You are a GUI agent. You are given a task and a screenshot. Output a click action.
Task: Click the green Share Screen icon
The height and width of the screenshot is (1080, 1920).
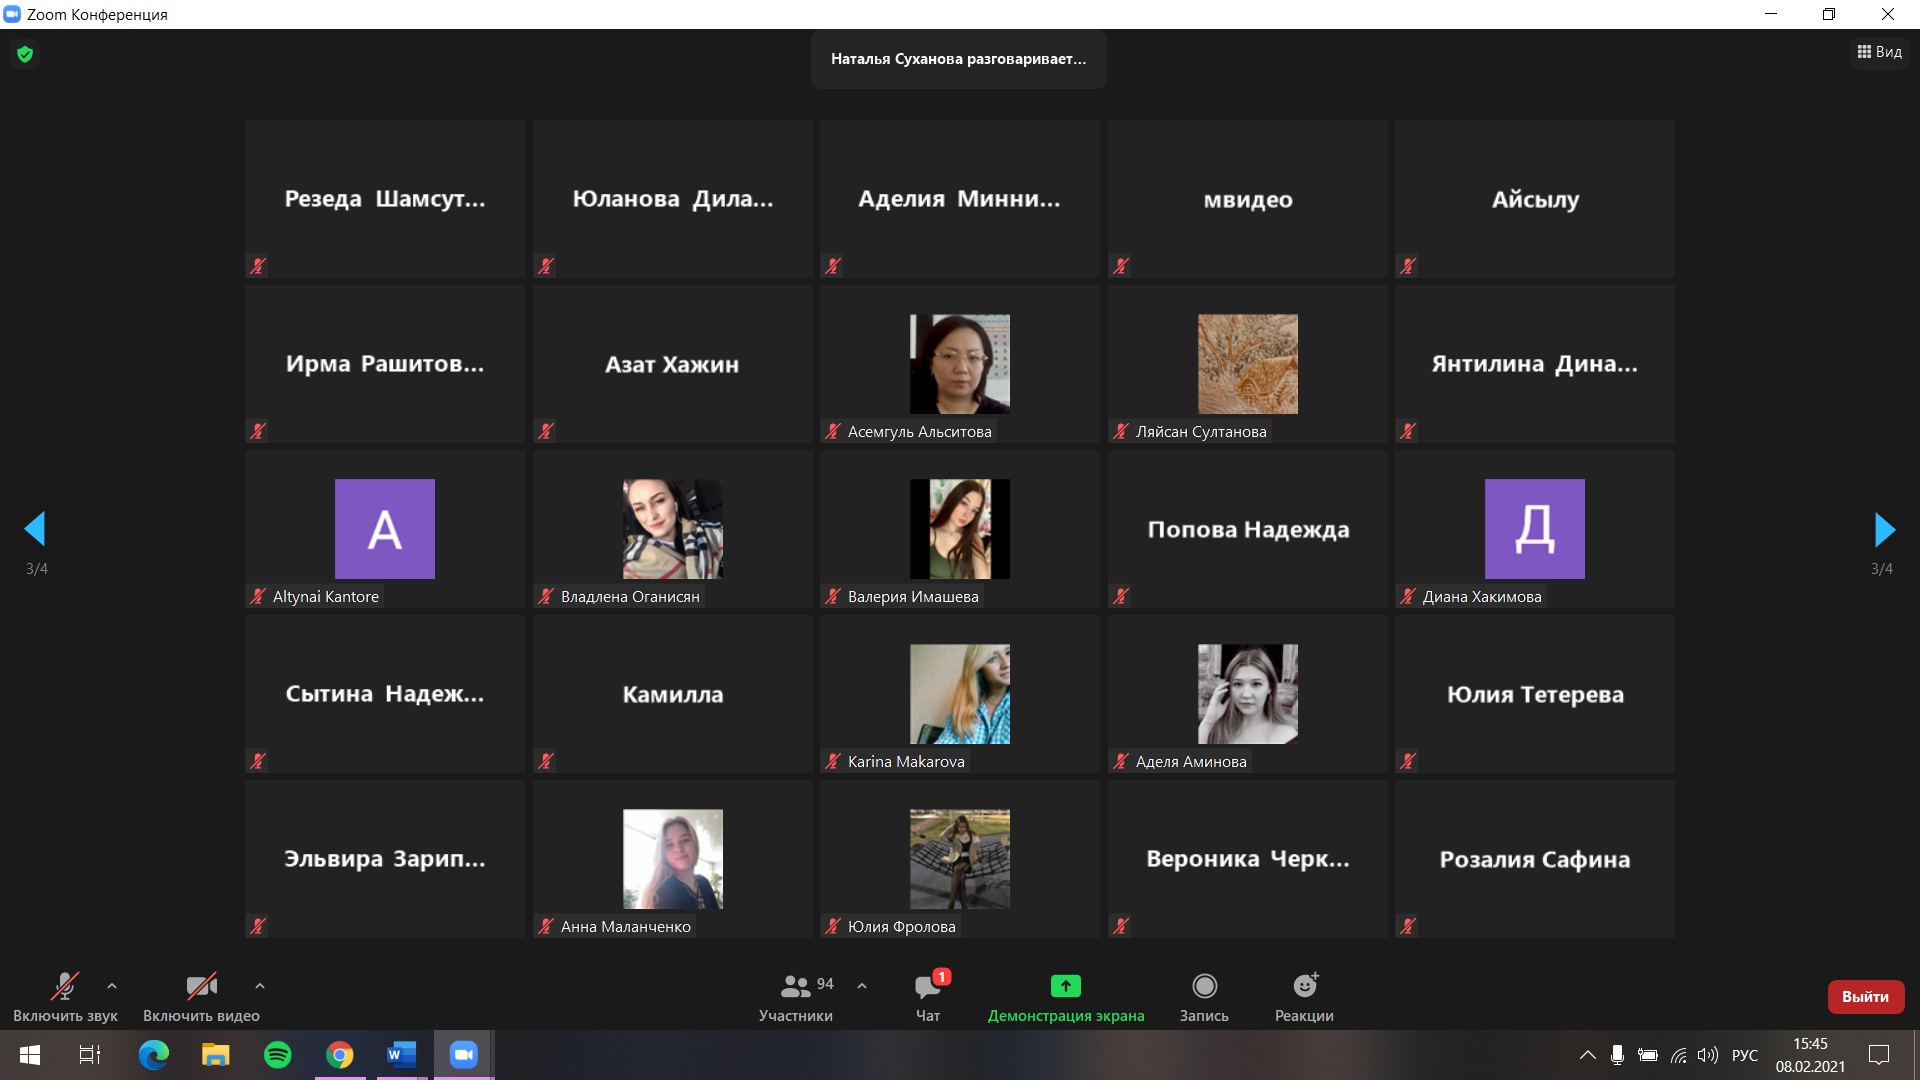1065,987
